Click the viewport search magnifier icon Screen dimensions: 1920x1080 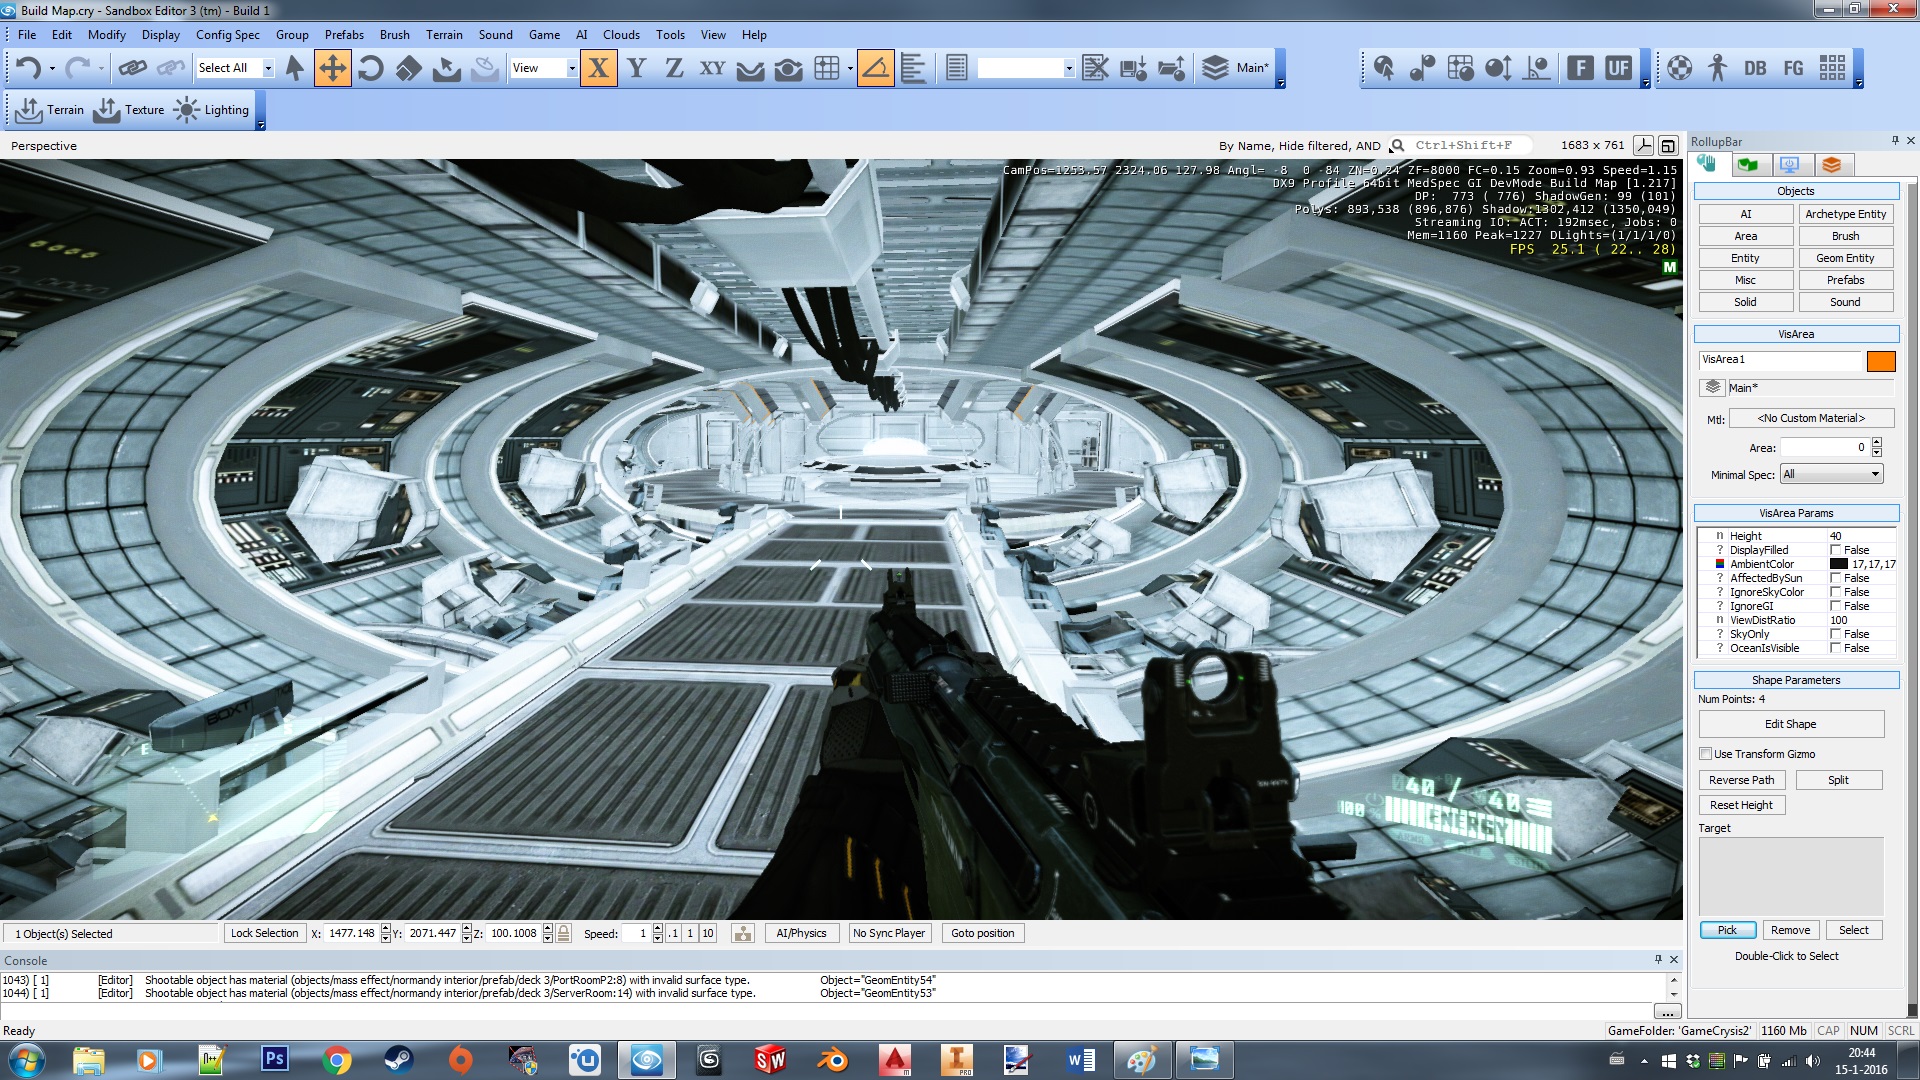point(1397,146)
